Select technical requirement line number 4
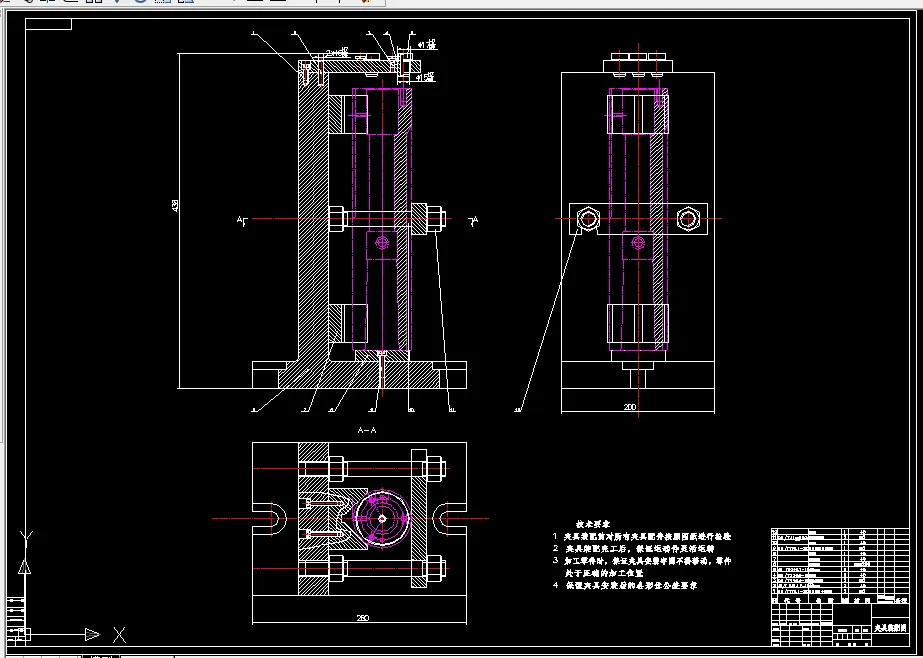The image size is (923, 658). [x=625, y=586]
